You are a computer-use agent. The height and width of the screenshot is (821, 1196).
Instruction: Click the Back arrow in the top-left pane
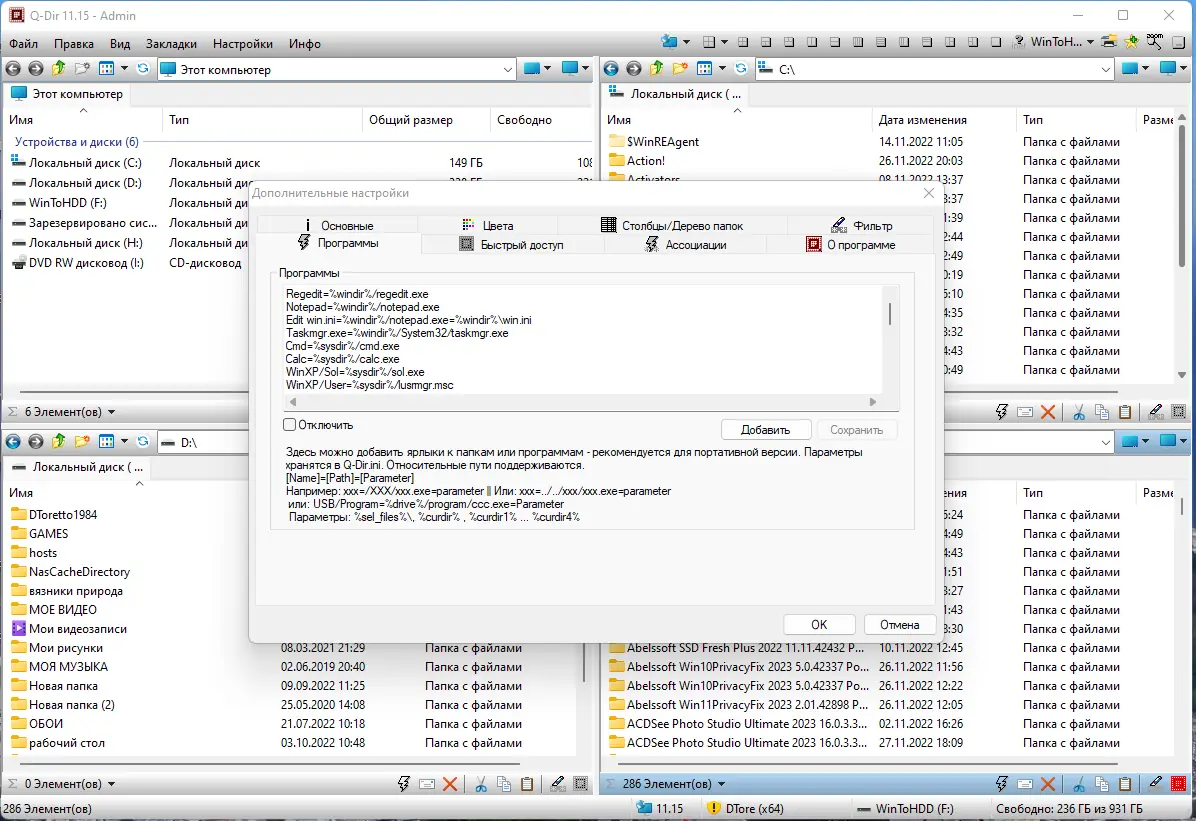click(x=13, y=69)
